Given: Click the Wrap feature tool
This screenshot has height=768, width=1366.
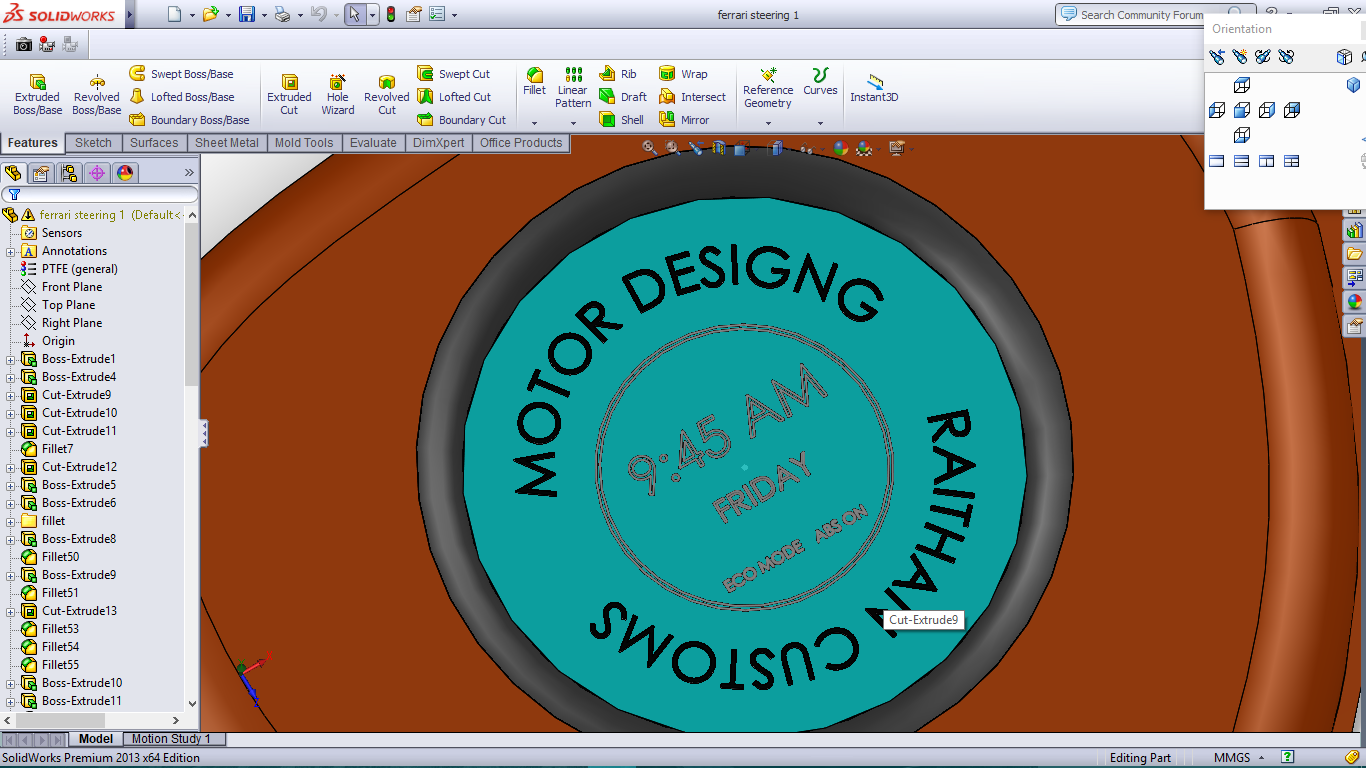Looking at the screenshot, I should [x=683, y=74].
